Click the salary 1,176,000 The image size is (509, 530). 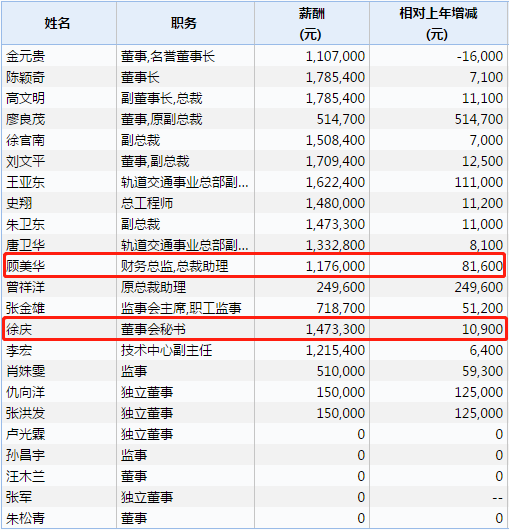coord(335,266)
